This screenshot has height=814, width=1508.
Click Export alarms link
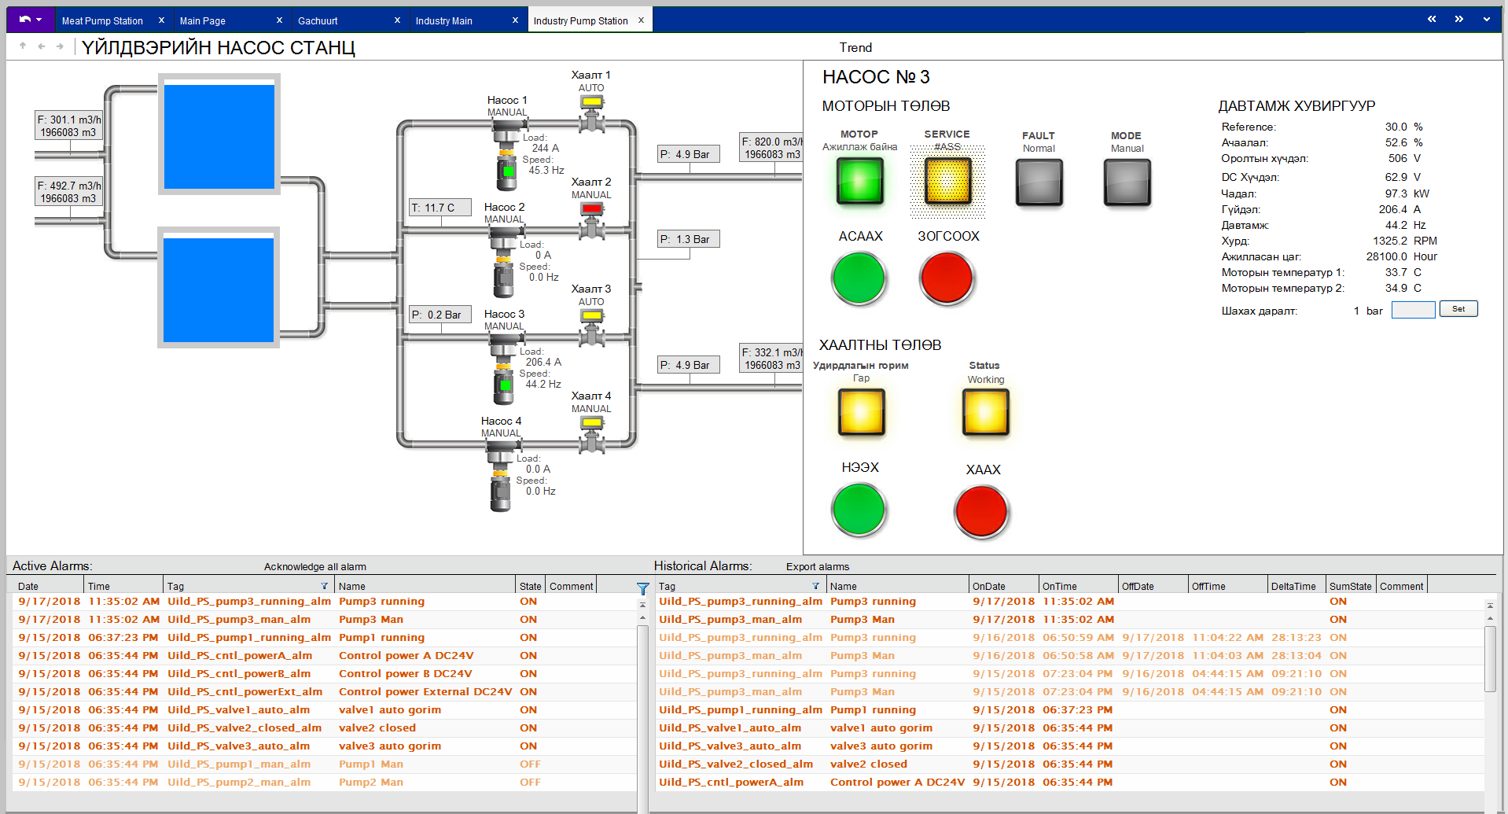pyautogui.click(x=817, y=566)
